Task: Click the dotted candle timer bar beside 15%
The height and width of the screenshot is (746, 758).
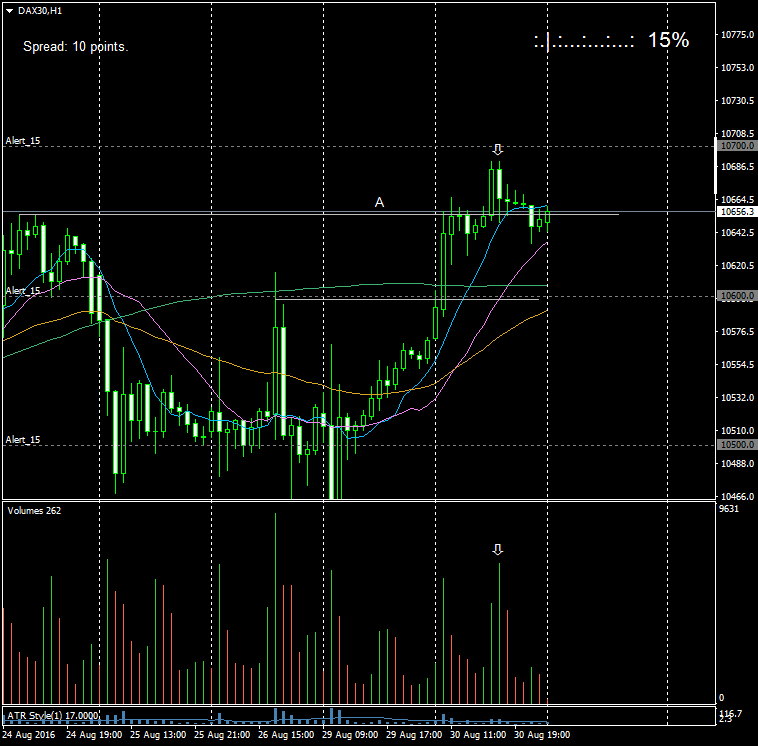Action: pyautogui.click(x=584, y=42)
